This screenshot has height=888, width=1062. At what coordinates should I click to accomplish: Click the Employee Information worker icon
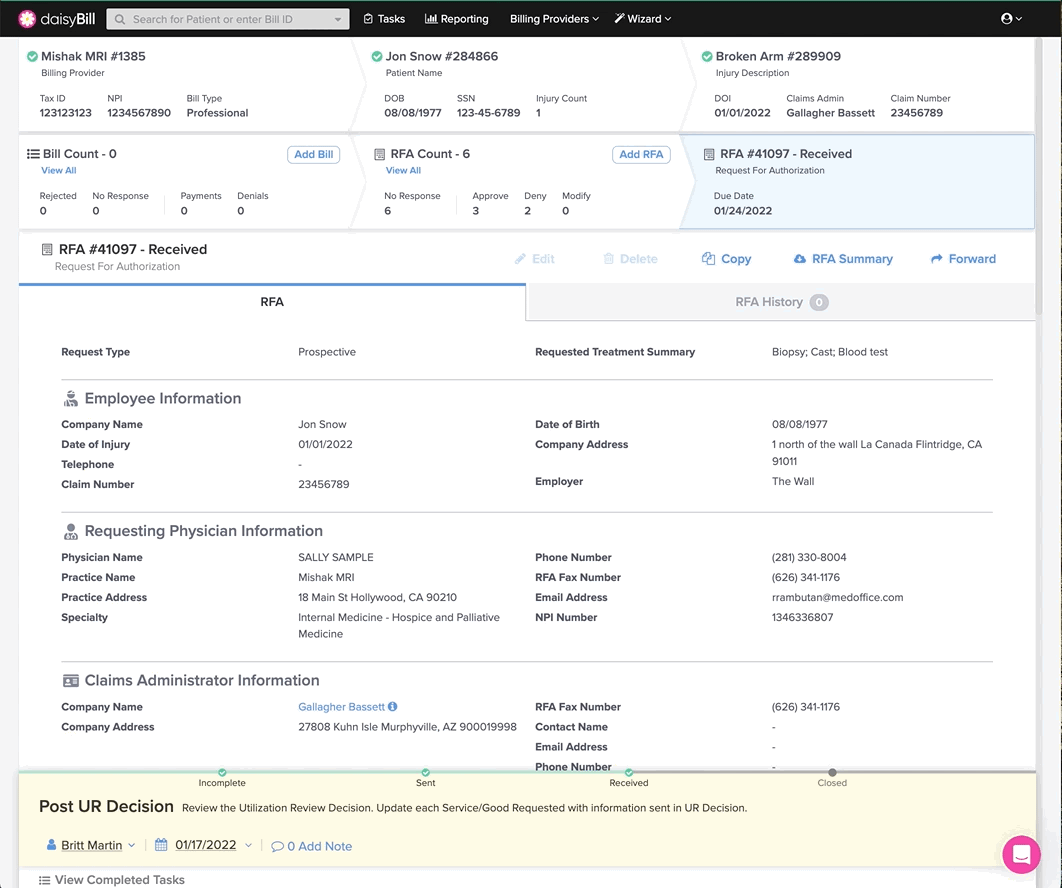pos(70,398)
